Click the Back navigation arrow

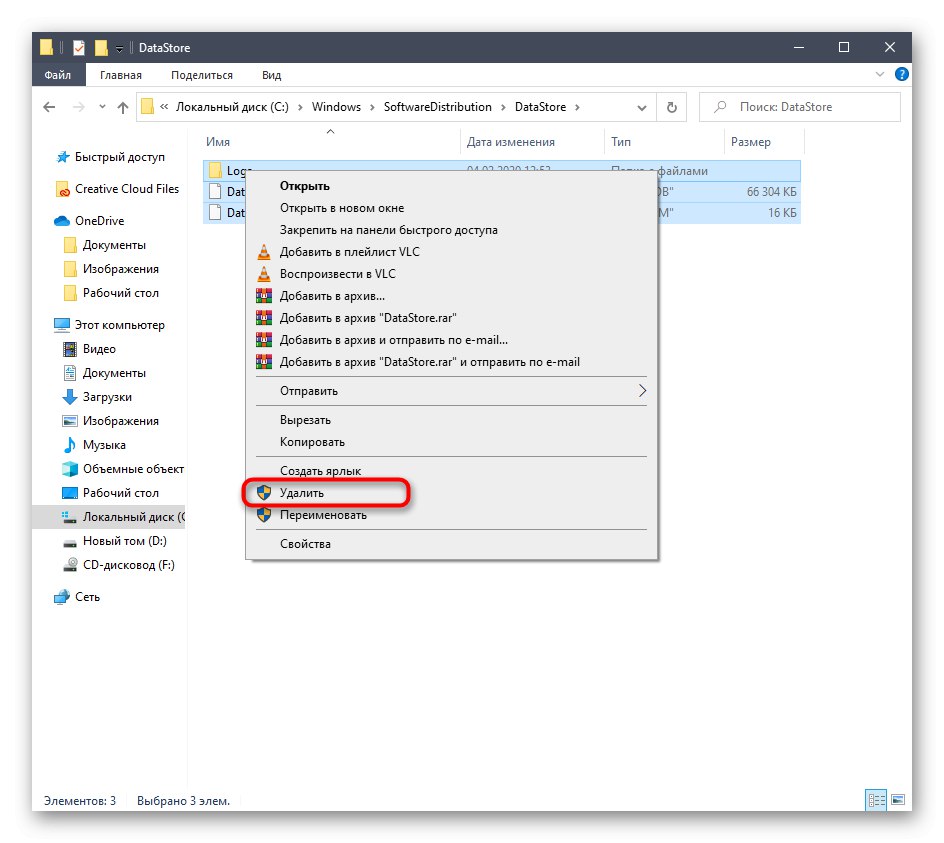tap(49, 107)
